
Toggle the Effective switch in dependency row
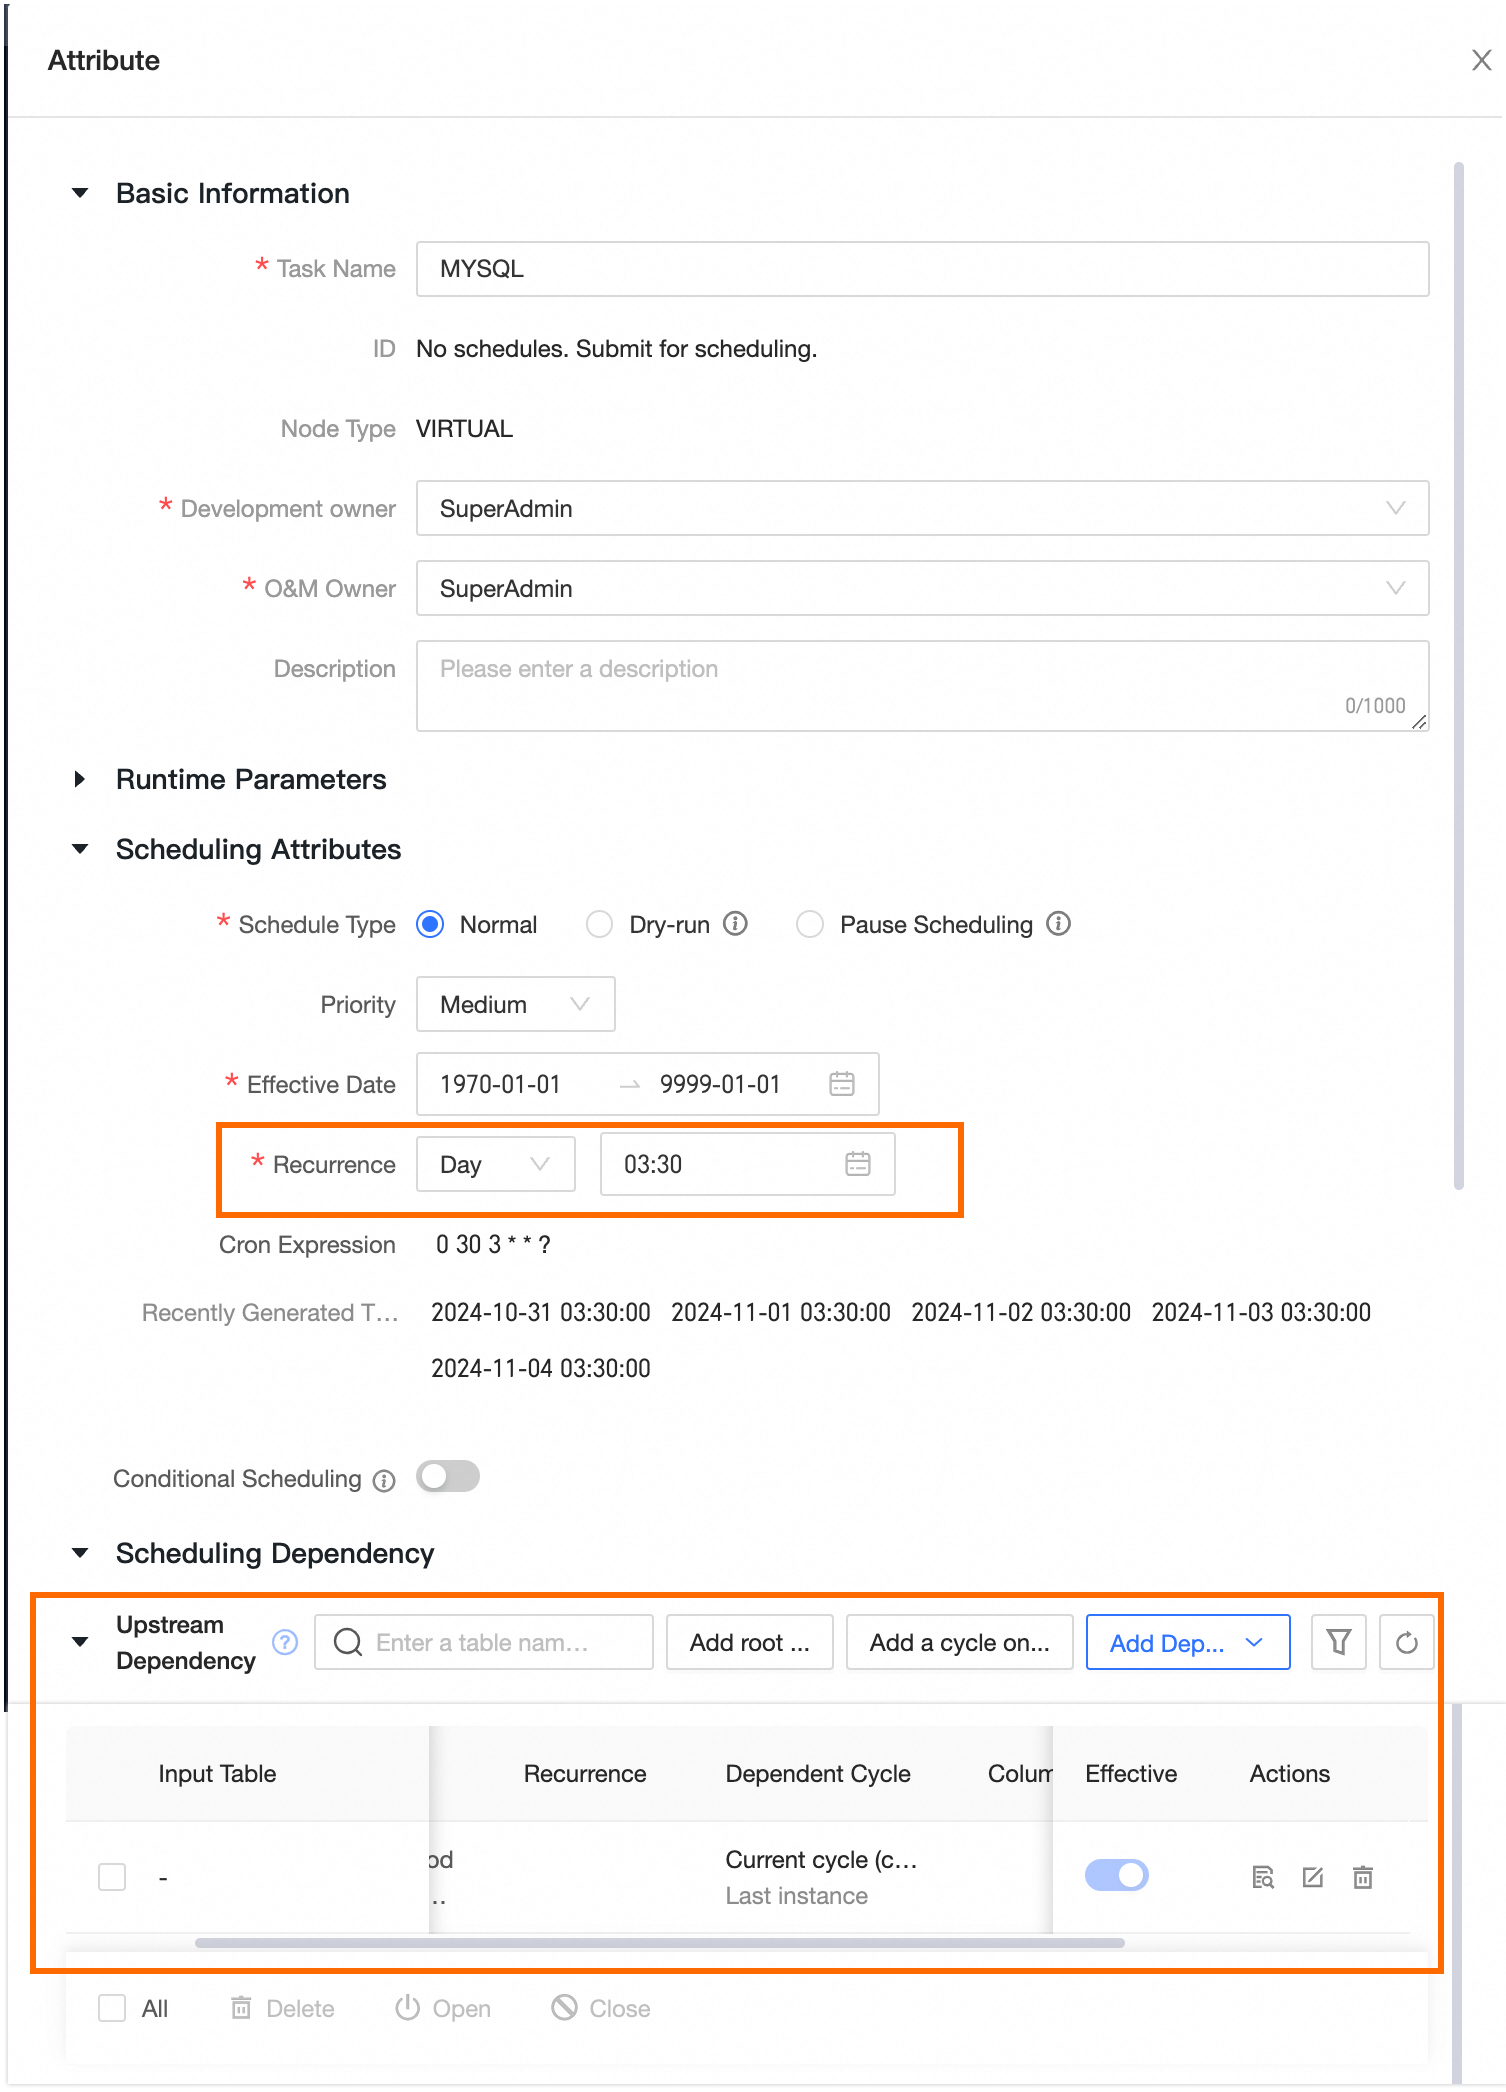pyautogui.click(x=1117, y=1875)
